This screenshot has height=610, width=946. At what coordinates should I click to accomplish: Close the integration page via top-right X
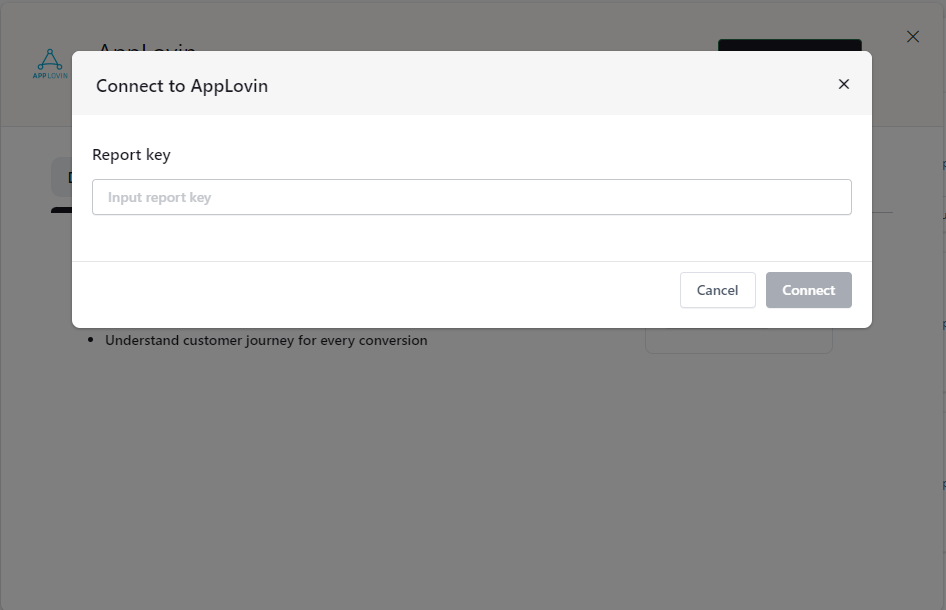[x=912, y=36]
